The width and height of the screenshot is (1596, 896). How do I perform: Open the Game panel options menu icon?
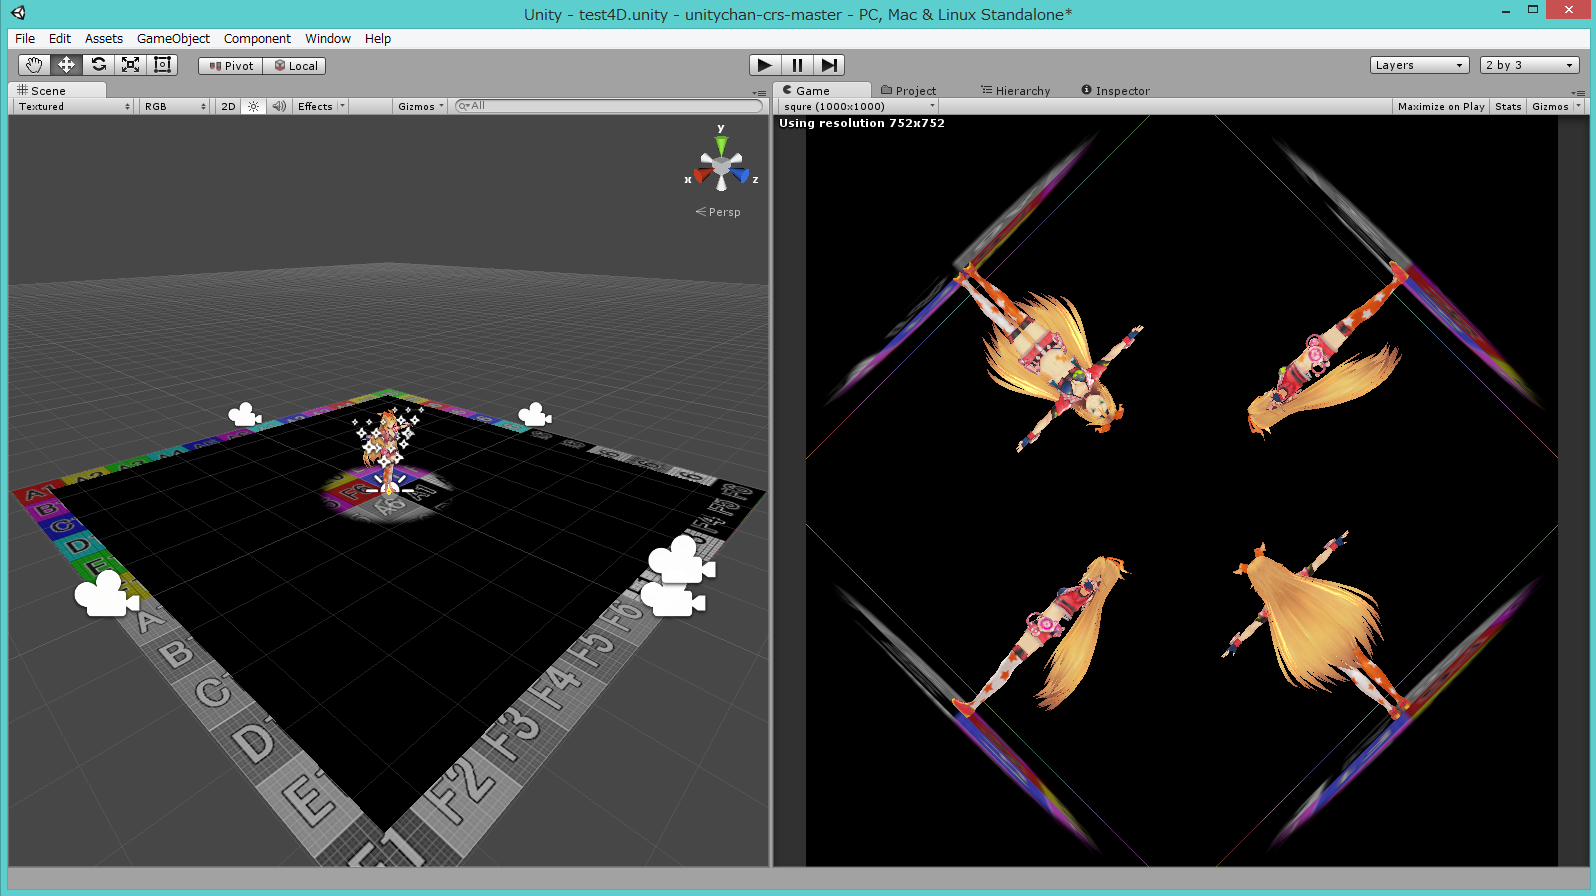1578,92
